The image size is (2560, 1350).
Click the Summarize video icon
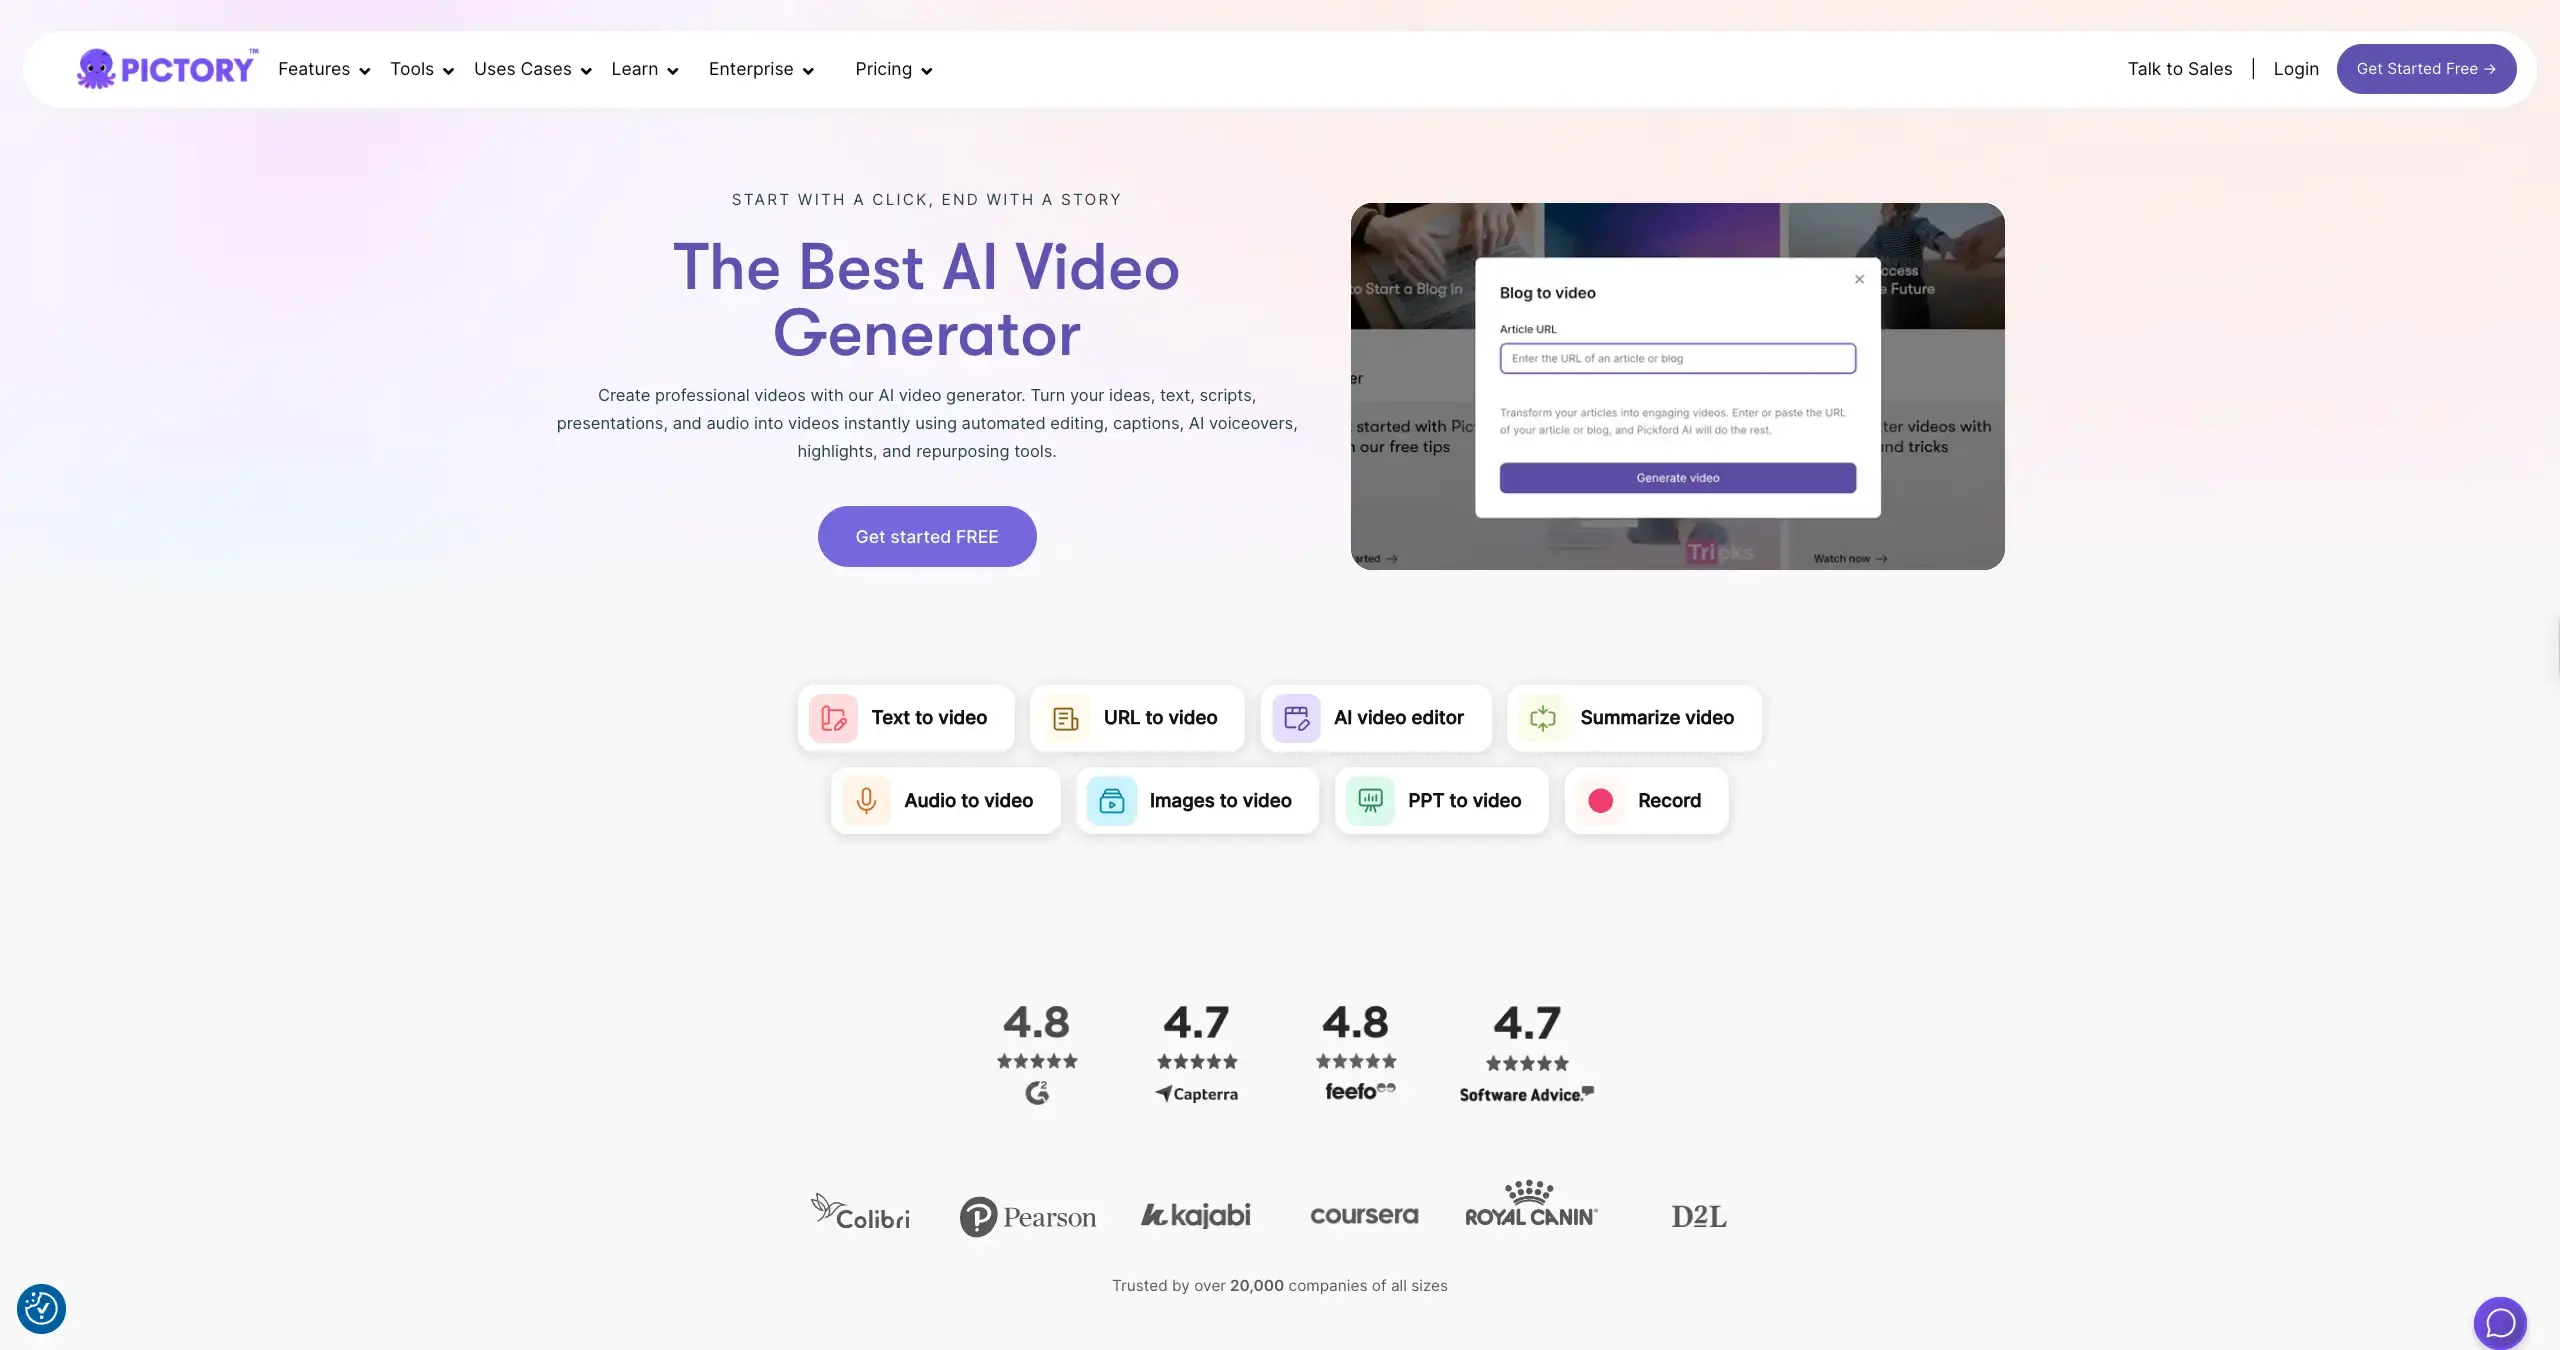point(1542,718)
